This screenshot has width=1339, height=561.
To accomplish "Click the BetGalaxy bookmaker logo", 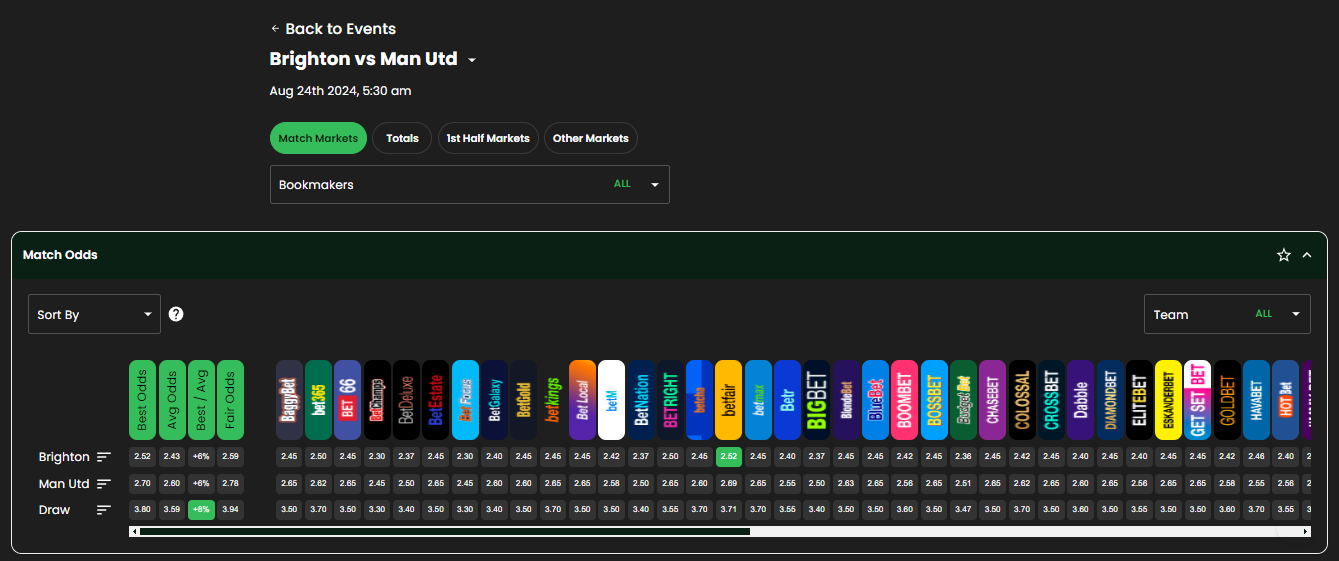I will [x=494, y=400].
